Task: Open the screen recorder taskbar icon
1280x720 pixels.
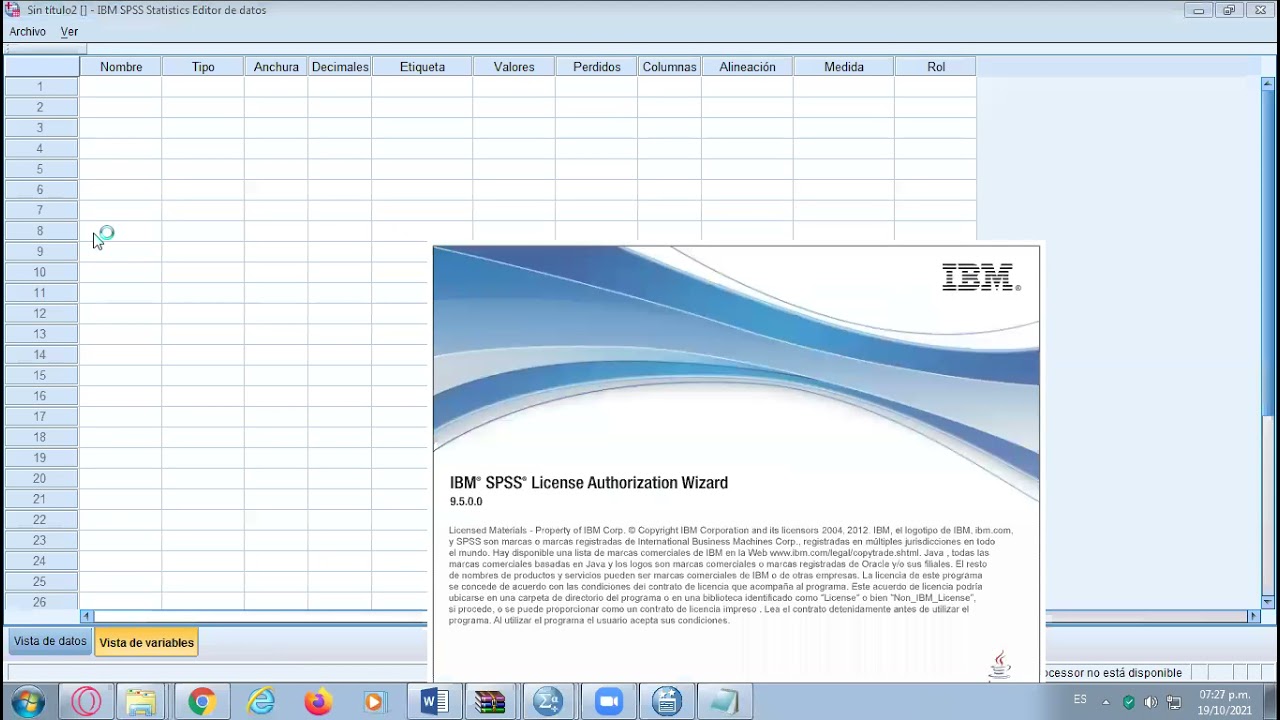Action: coord(667,702)
